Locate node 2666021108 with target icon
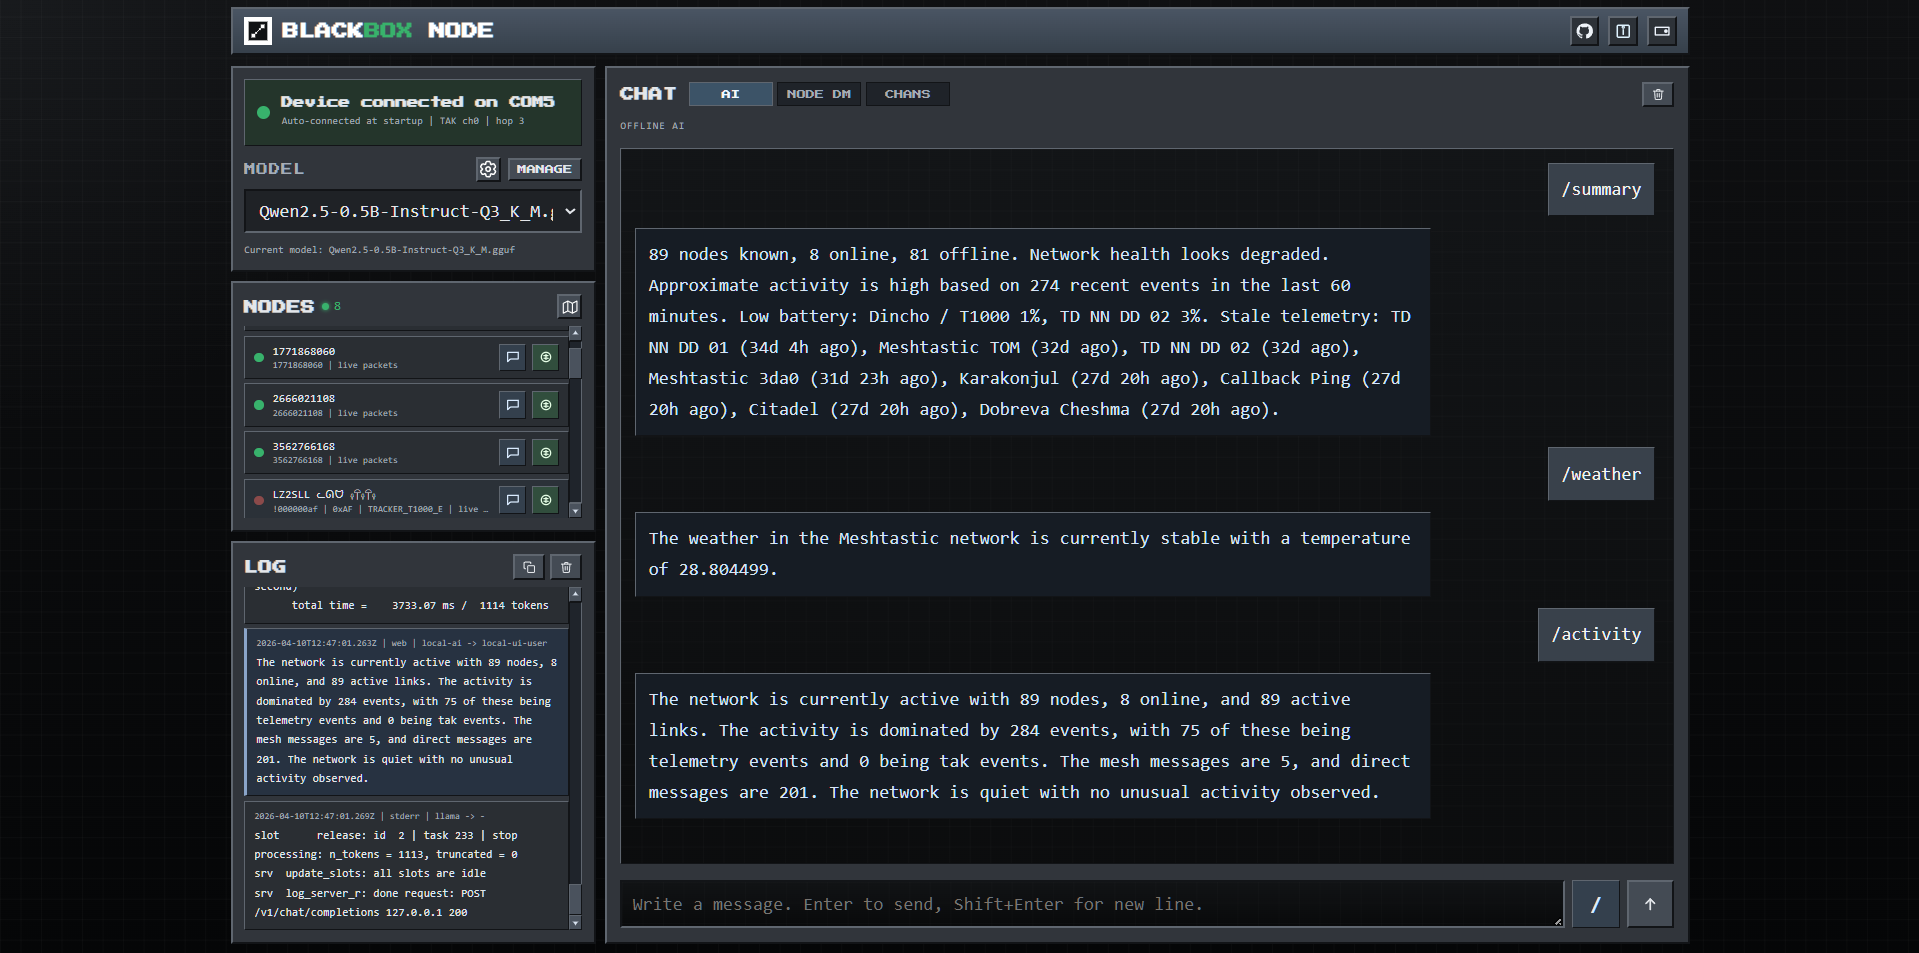1919x953 pixels. 545,405
